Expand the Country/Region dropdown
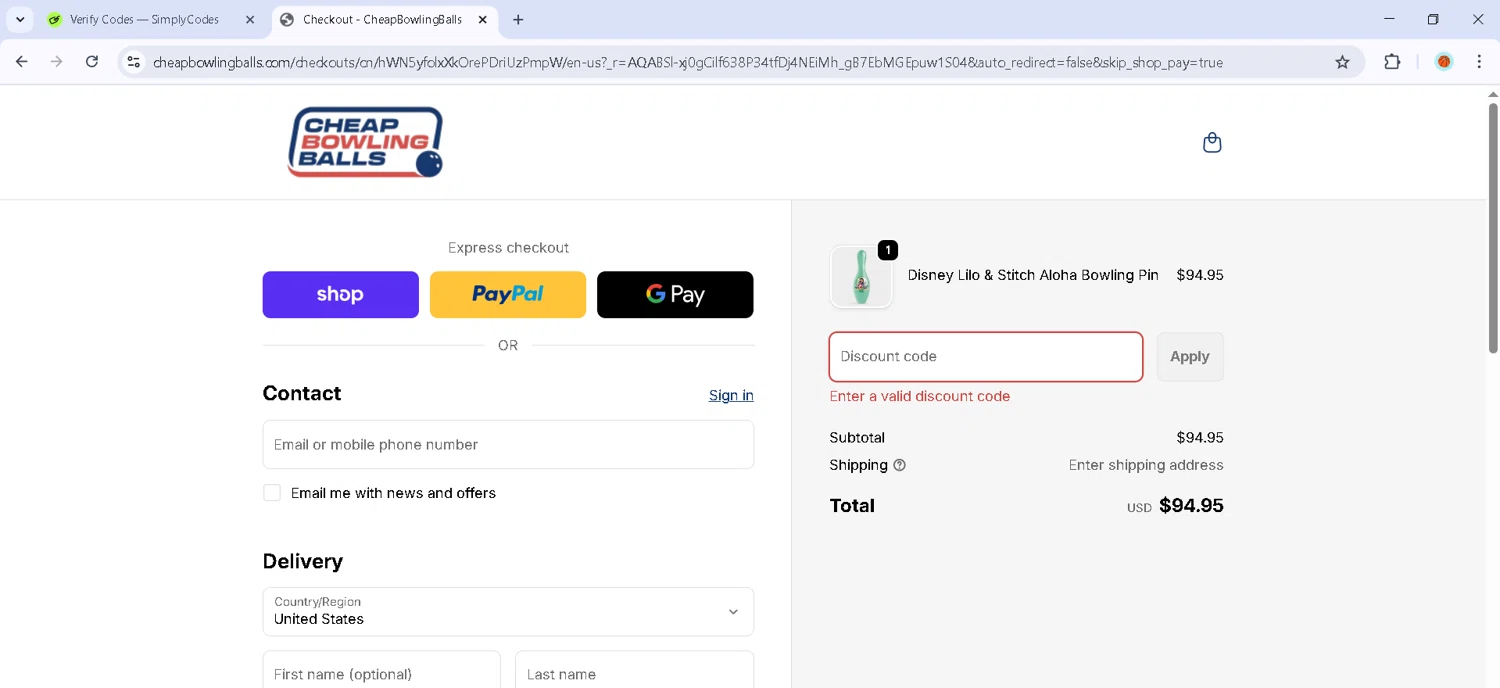 coord(508,611)
